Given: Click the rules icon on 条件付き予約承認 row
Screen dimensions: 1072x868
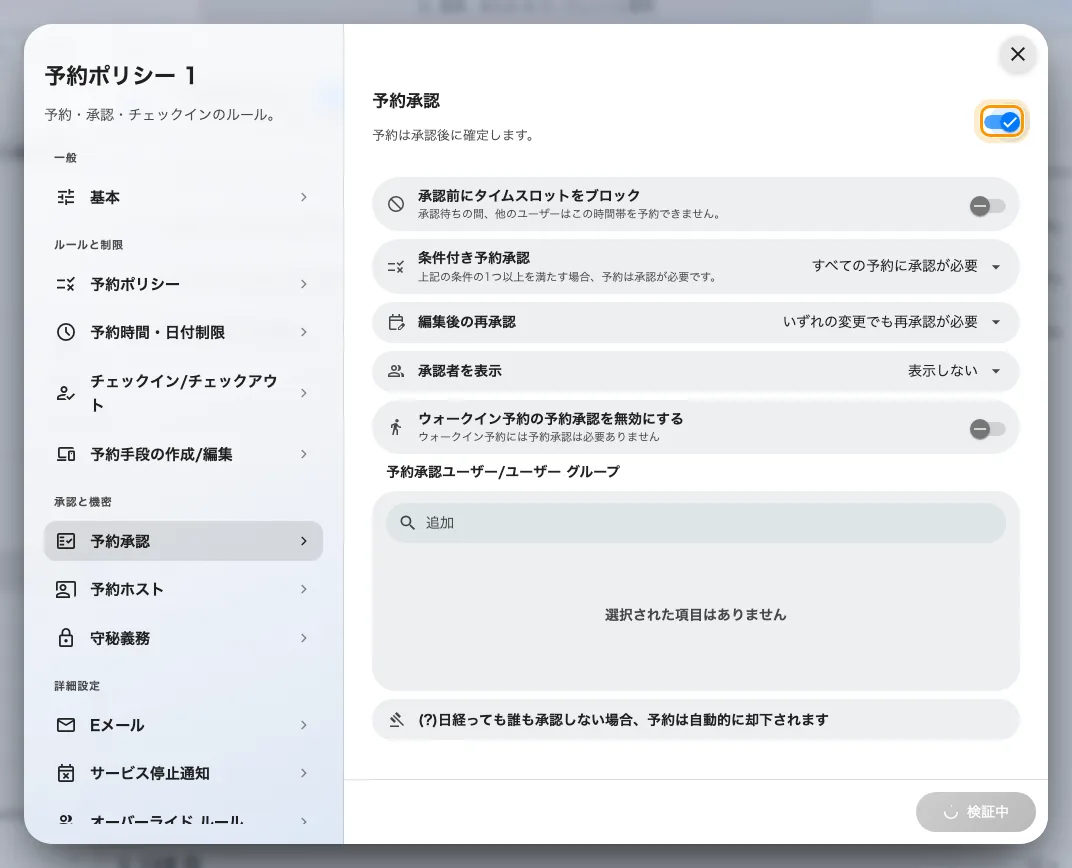Looking at the screenshot, I should [x=396, y=267].
